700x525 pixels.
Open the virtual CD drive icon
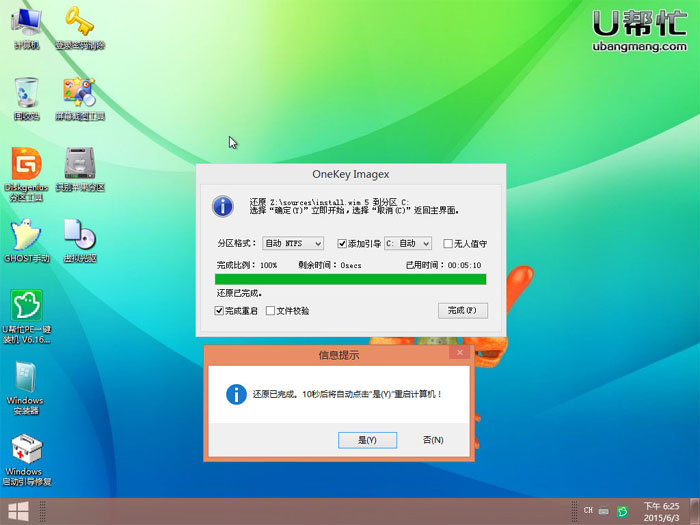(80, 237)
